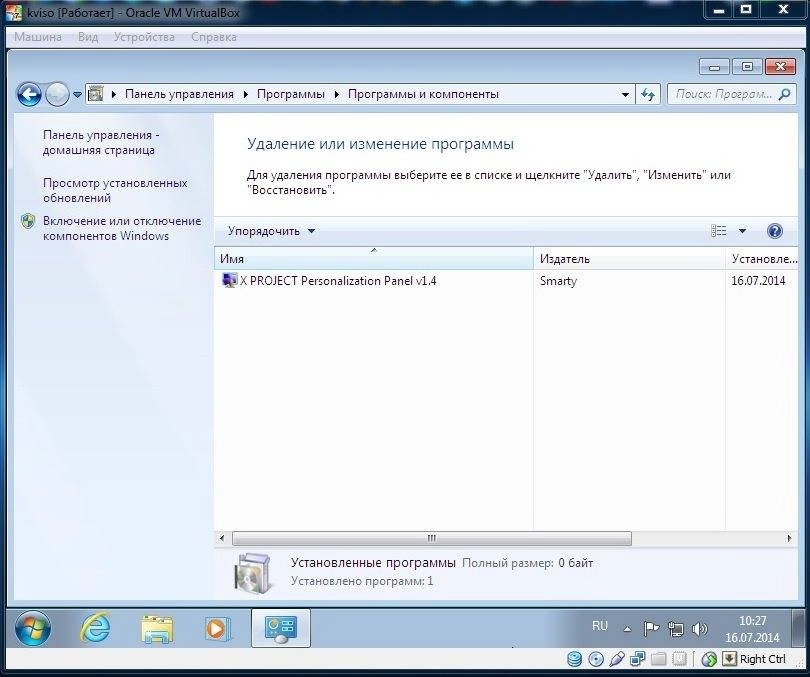Screen dimensions: 810x677
Task: Expand the arrow after Панель управления breadcrumb
Action: [245, 95]
